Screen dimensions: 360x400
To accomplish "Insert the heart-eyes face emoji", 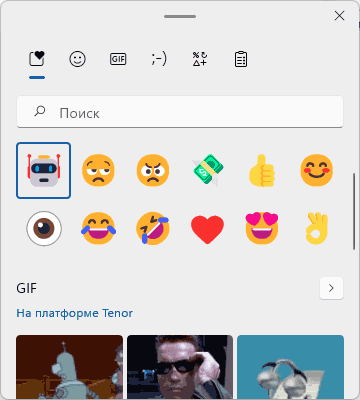I will point(262,228).
